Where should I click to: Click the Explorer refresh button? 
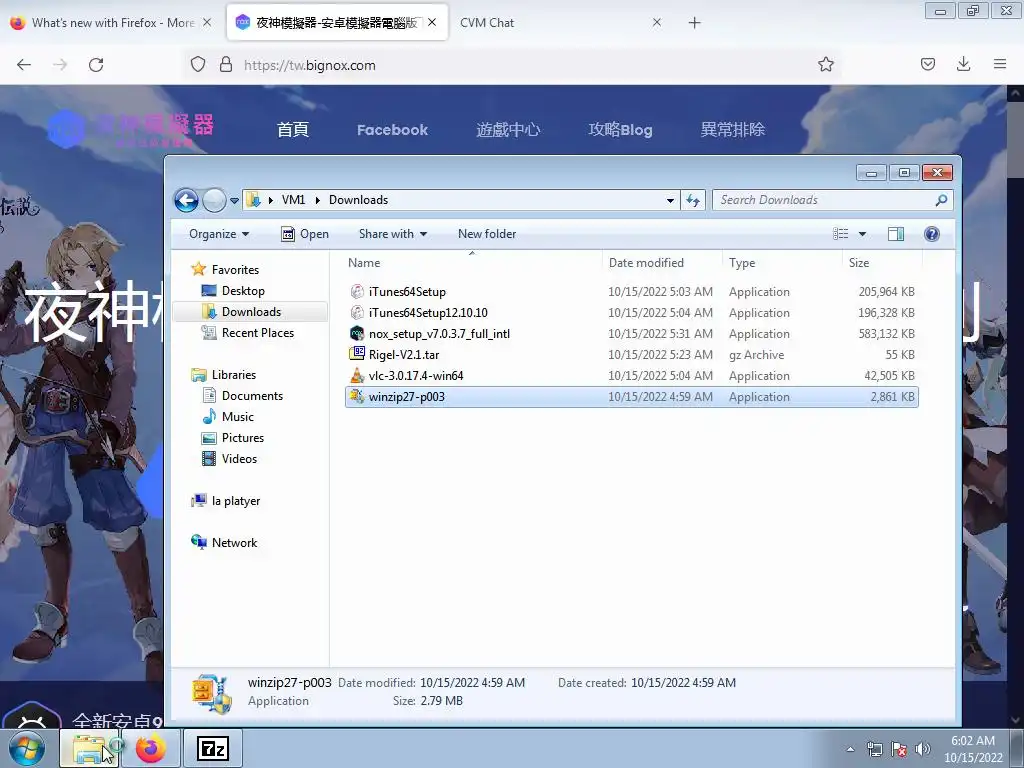(x=693, y=200)
